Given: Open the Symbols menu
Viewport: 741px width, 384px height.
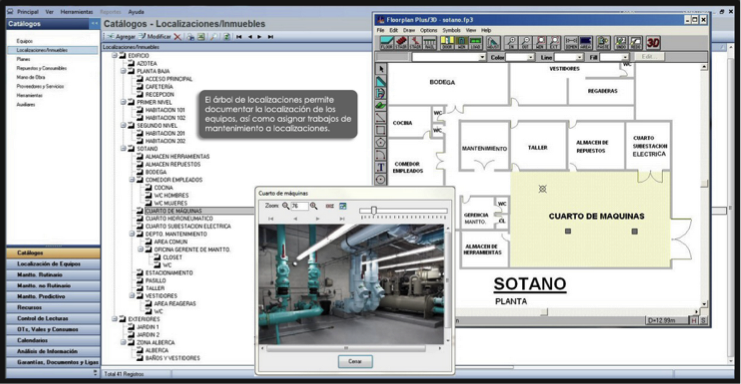Looking at the screenshot, I should (451, 30).
